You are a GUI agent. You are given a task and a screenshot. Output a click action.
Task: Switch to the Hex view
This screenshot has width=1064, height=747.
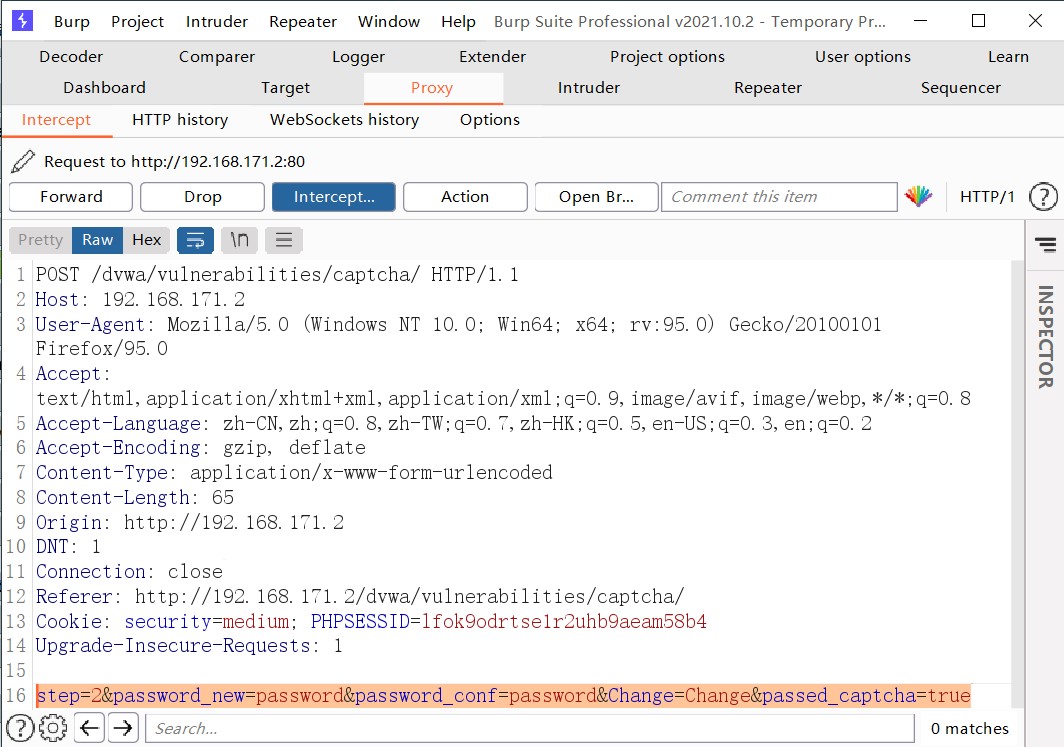tap(147, 240)
